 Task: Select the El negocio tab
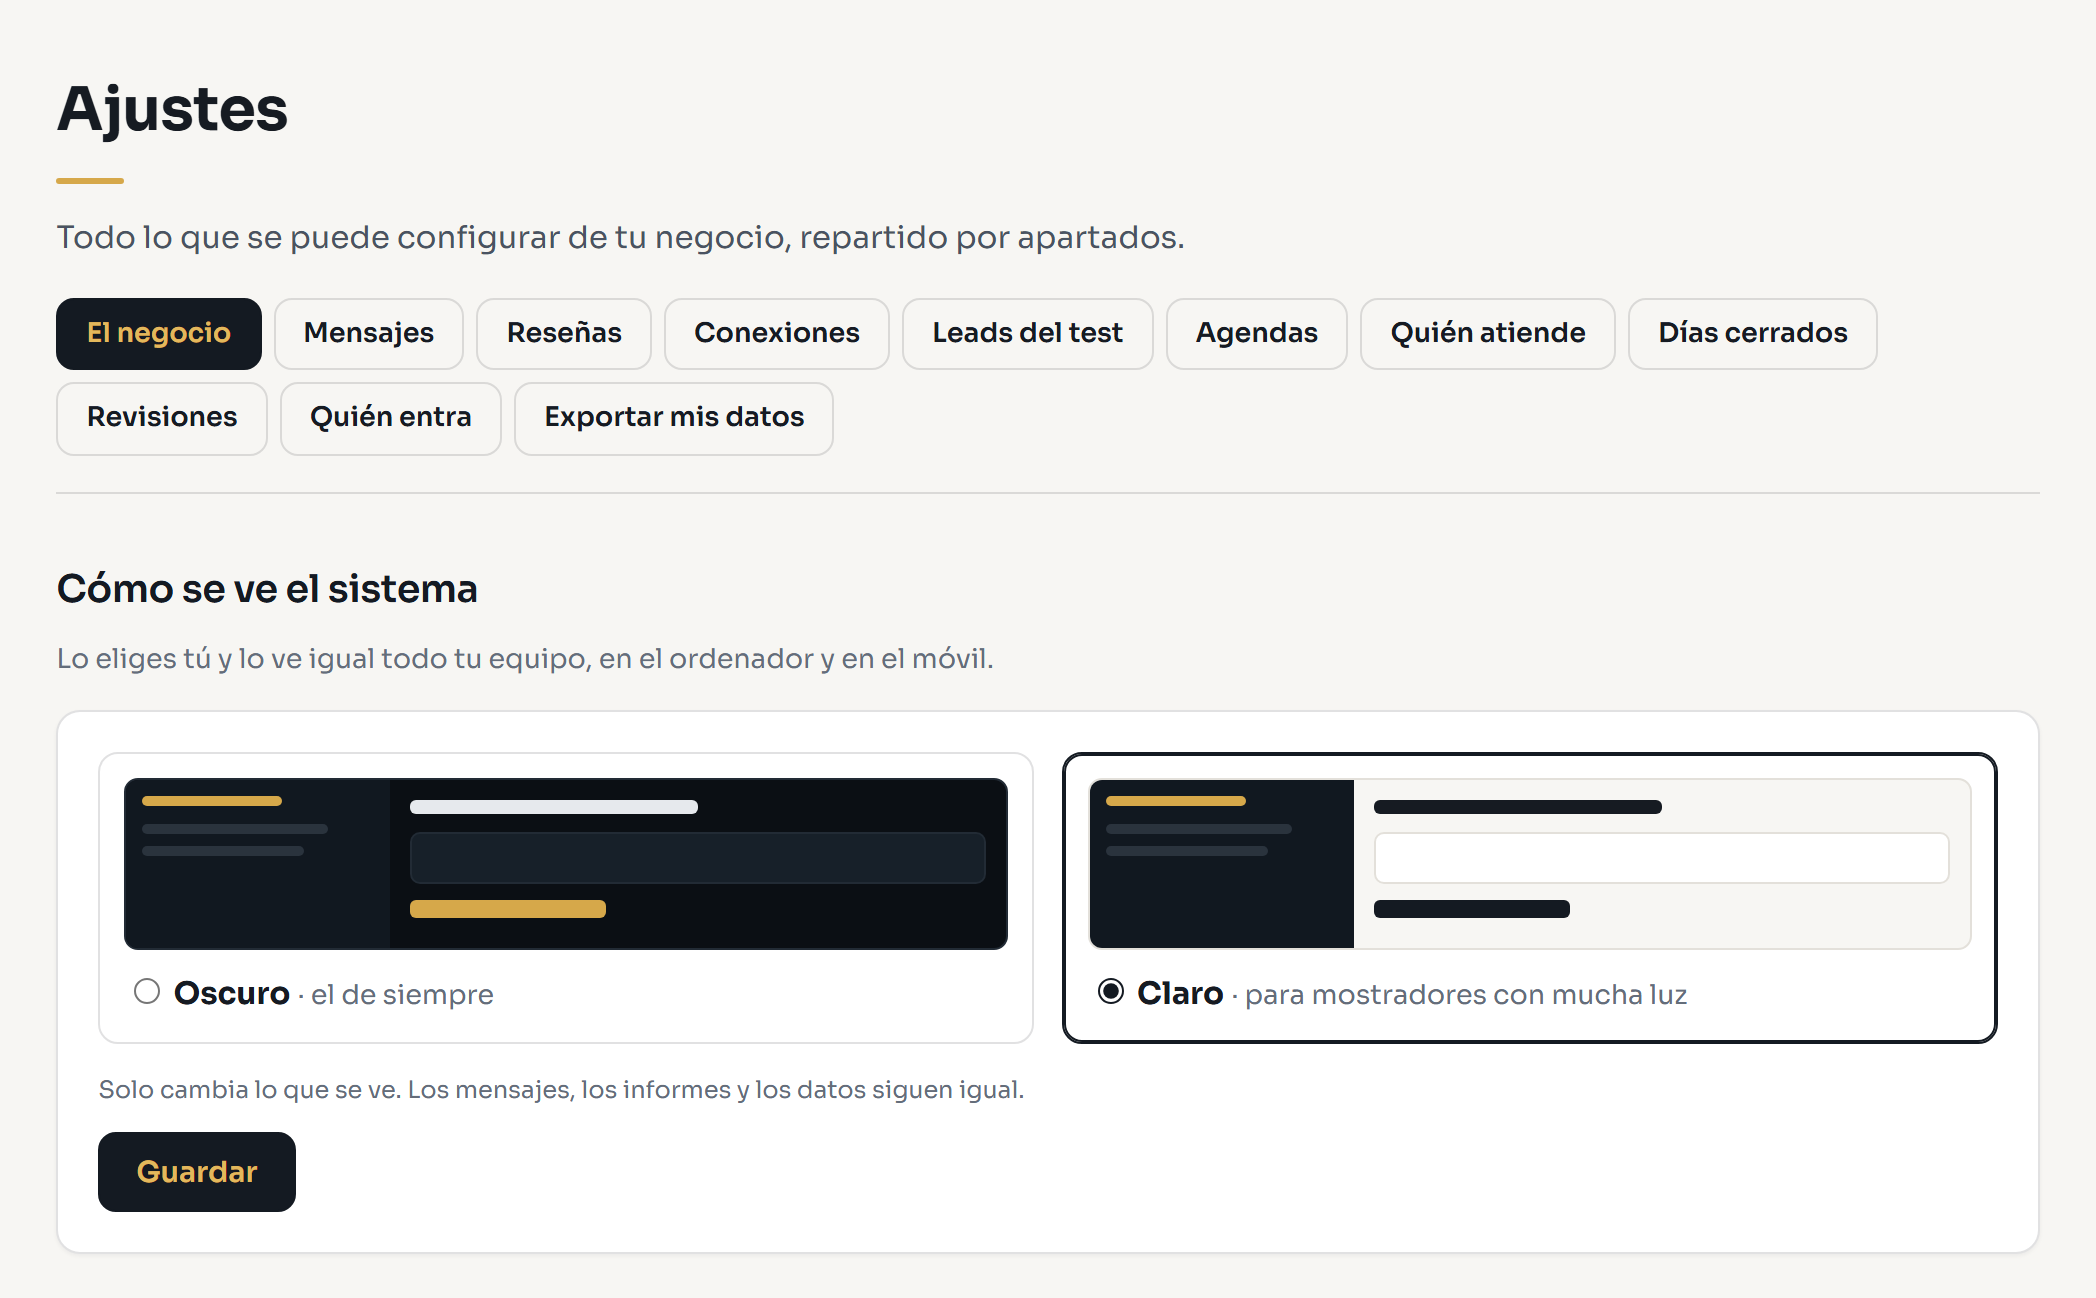click(159, 333)
